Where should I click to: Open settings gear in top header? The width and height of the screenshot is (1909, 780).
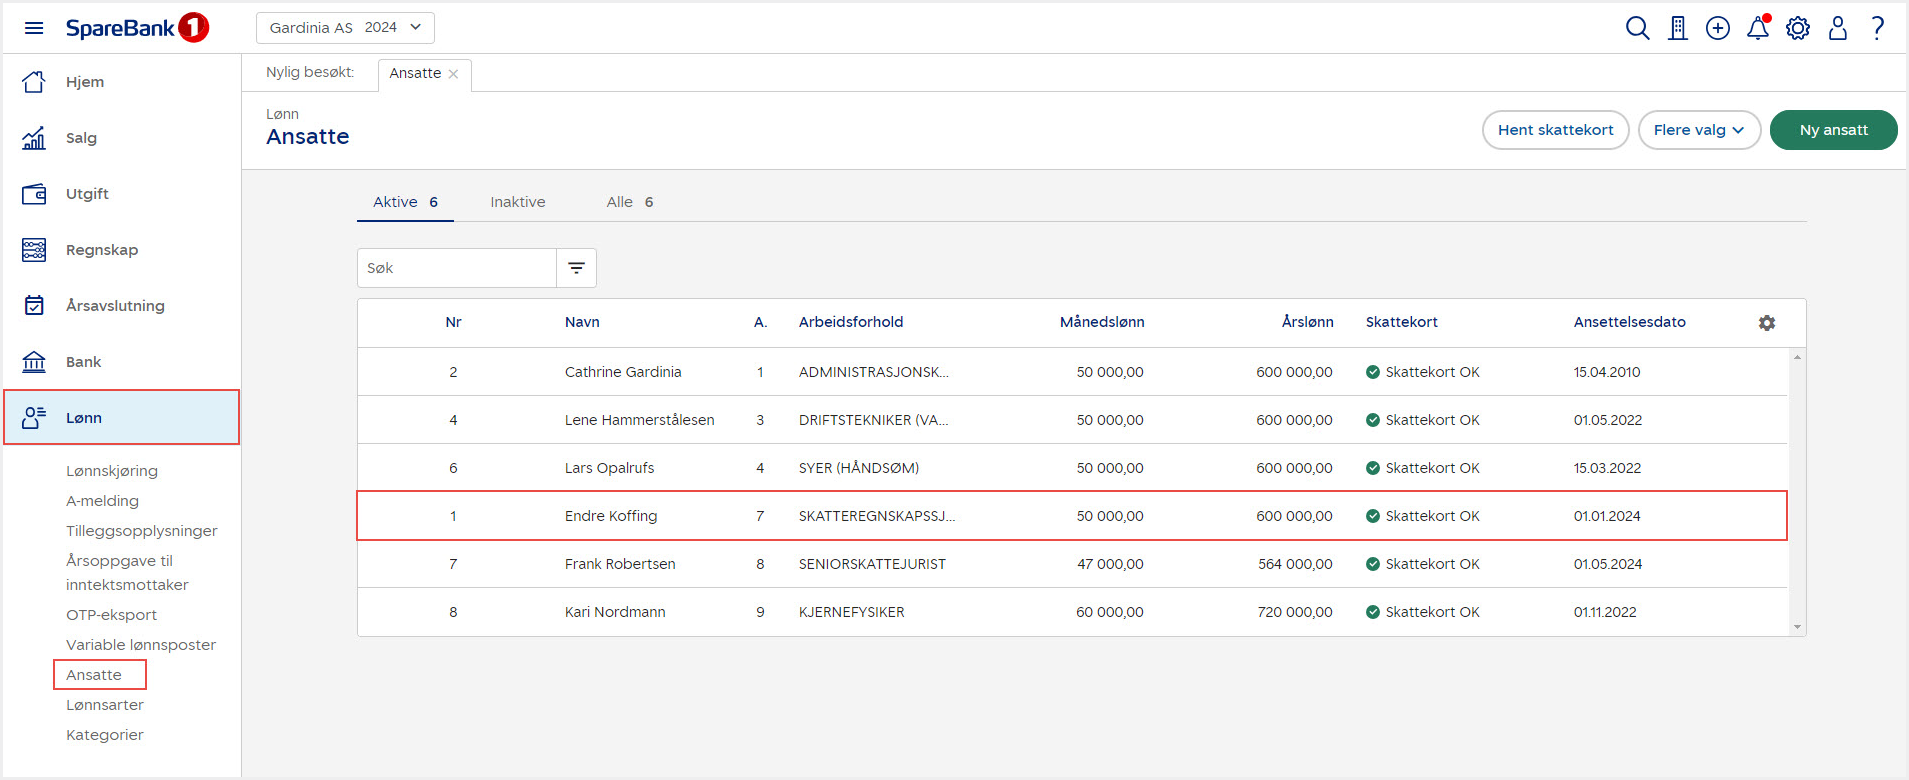point(1798,28)
